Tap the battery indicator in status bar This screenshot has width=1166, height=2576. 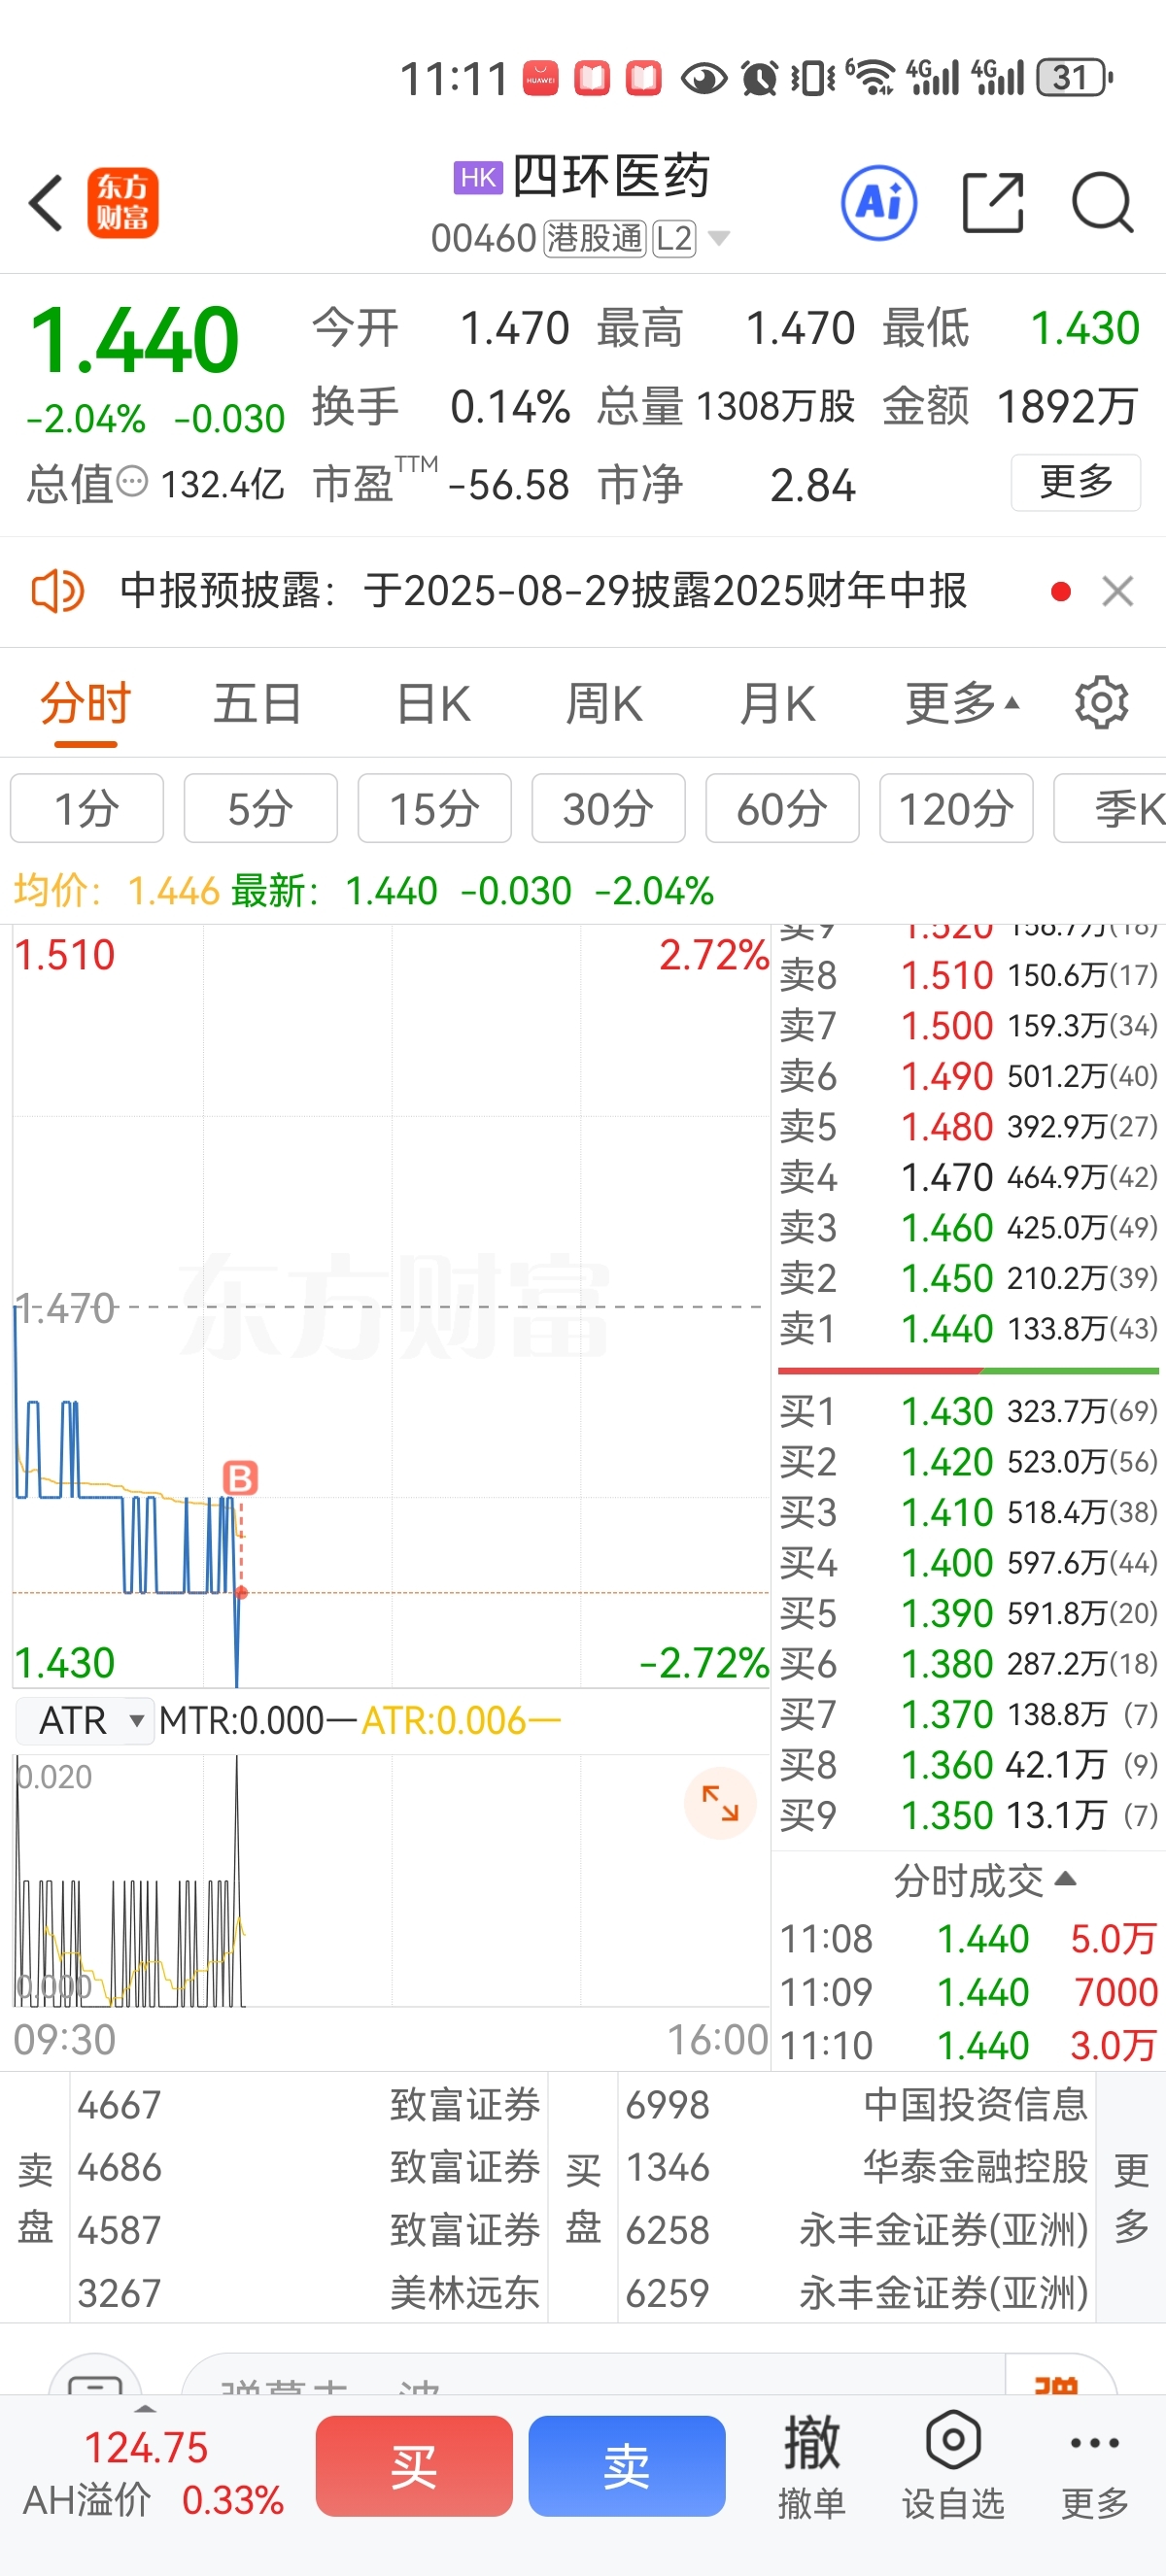[1075, 77]
